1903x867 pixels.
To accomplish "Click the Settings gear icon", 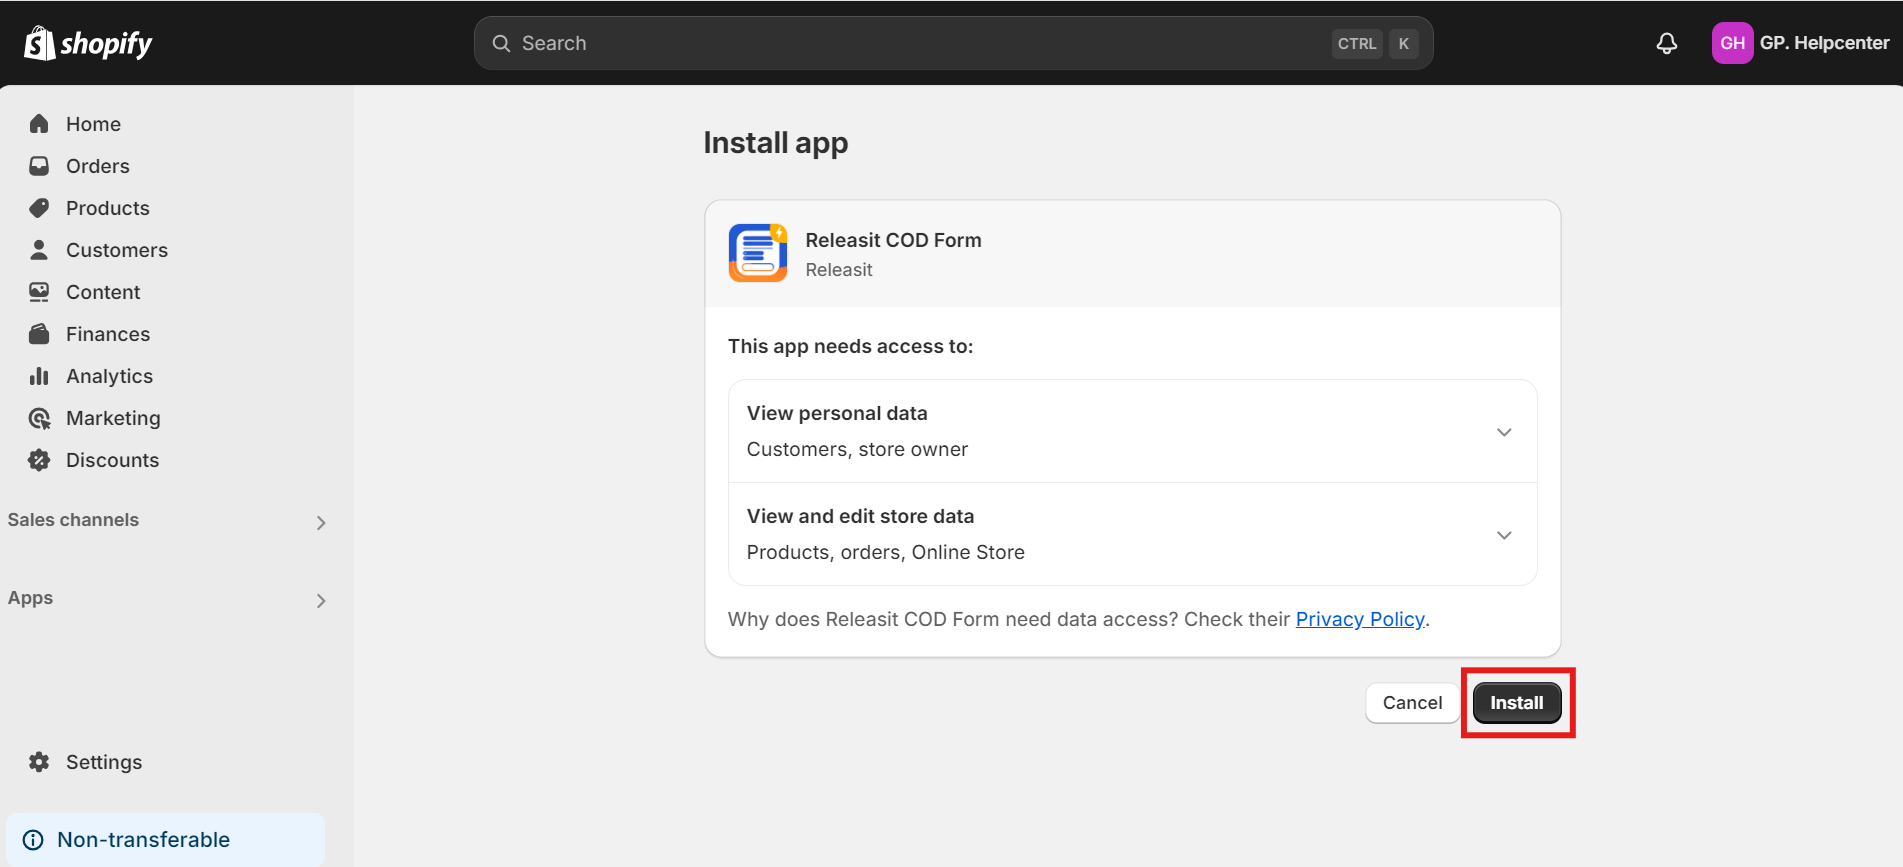I will coord(39,762).
